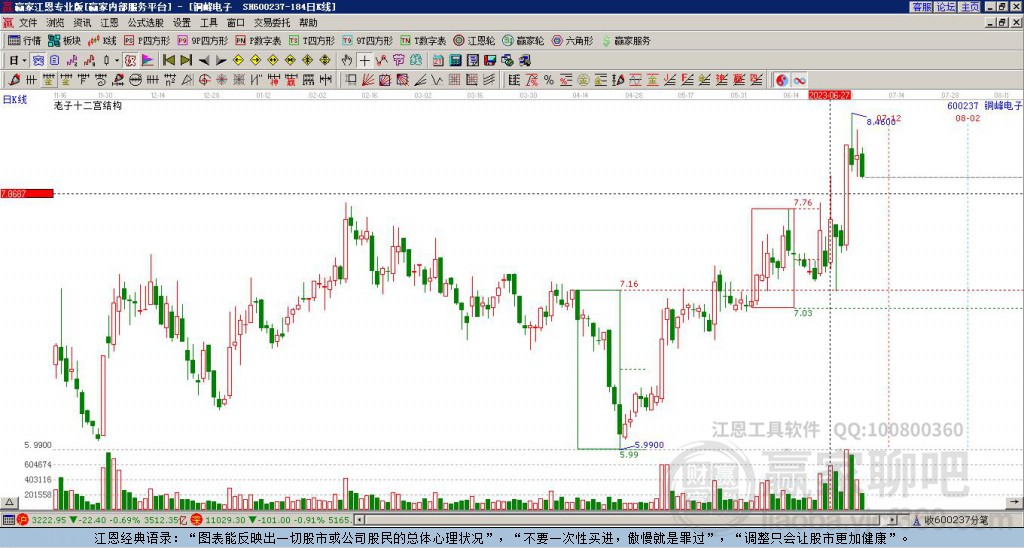Click the infinity loop icon
This screenshot has height=548, width=1024.
pyautogui.click(x=799, y=80)
